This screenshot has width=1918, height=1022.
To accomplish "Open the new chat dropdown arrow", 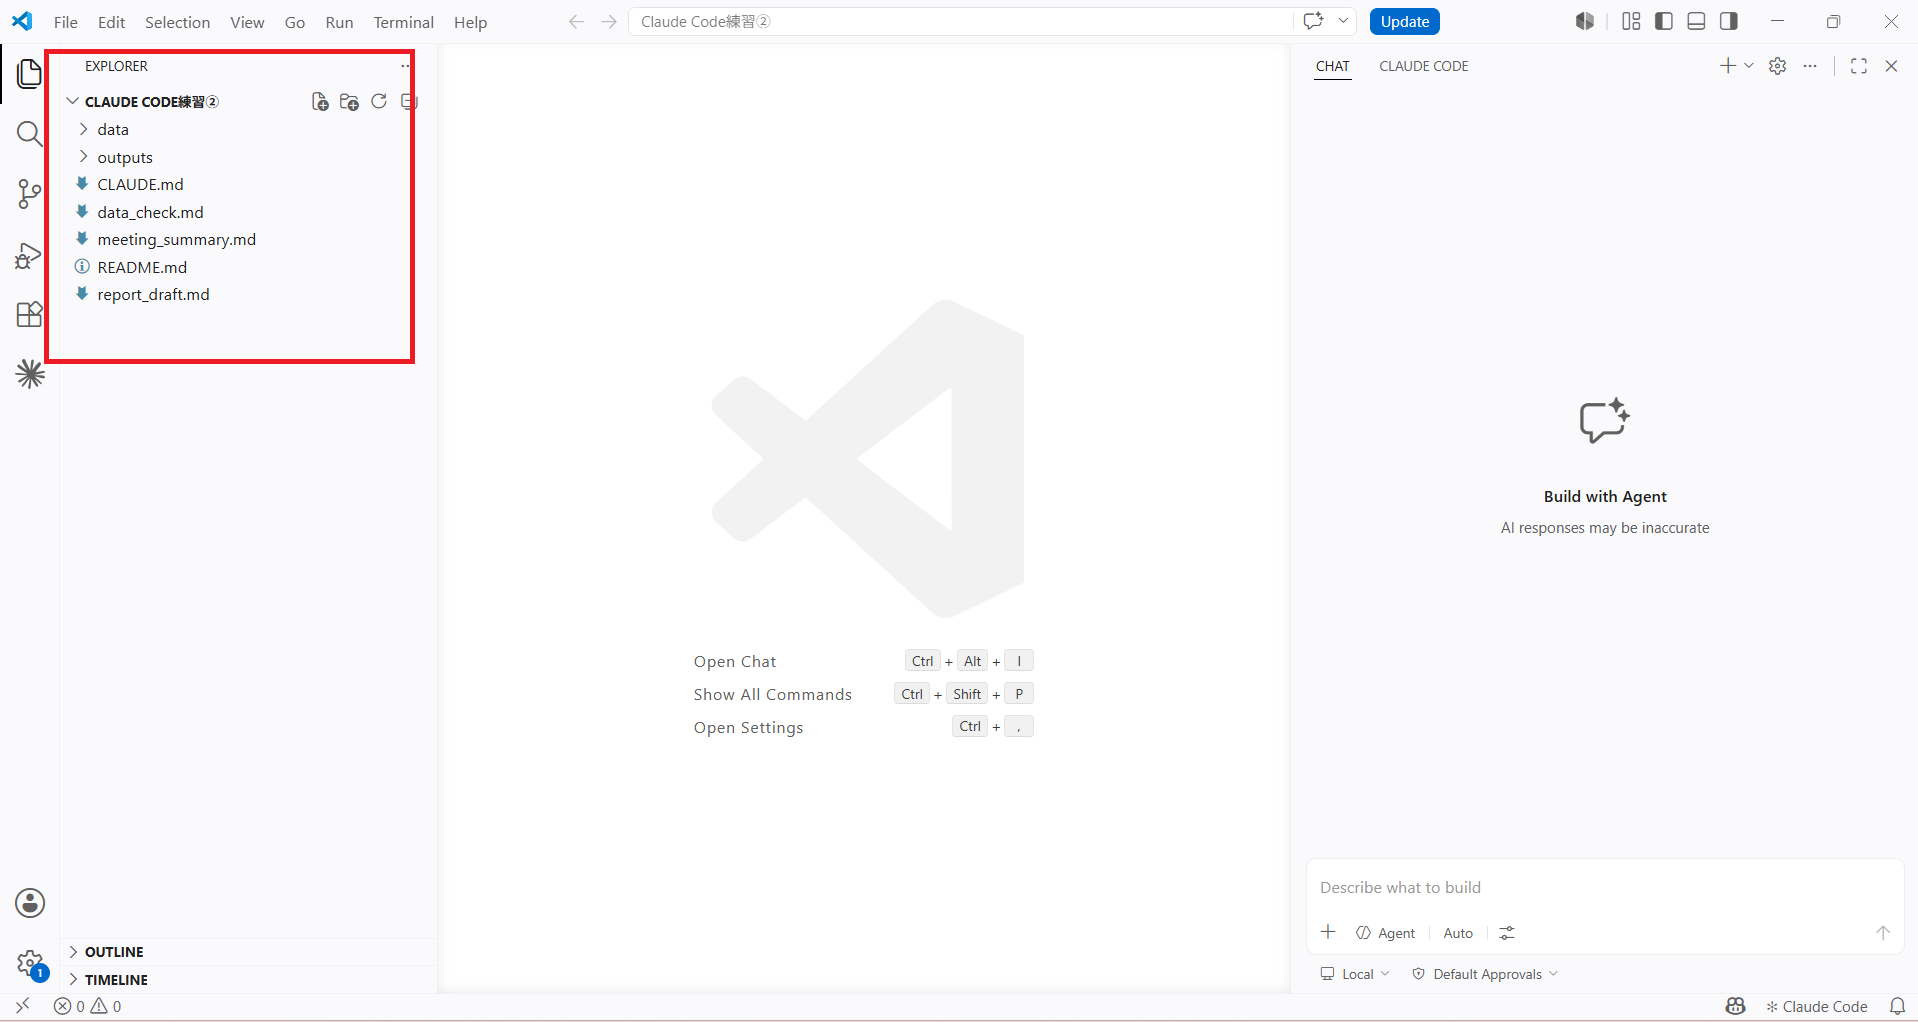I will click(1749, 66).
